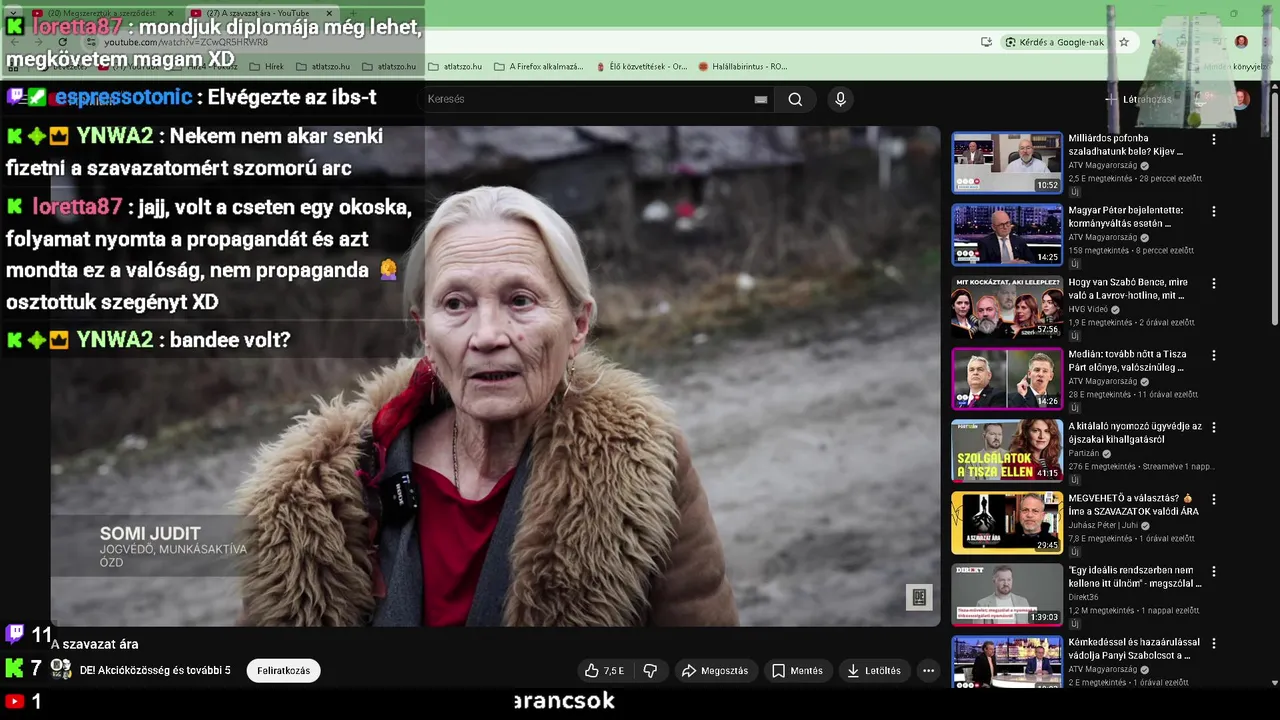This screenshot has height=720, width=1280.
Task: Select the A szavazat ára - YouTube tab
Action: (258, 13)
